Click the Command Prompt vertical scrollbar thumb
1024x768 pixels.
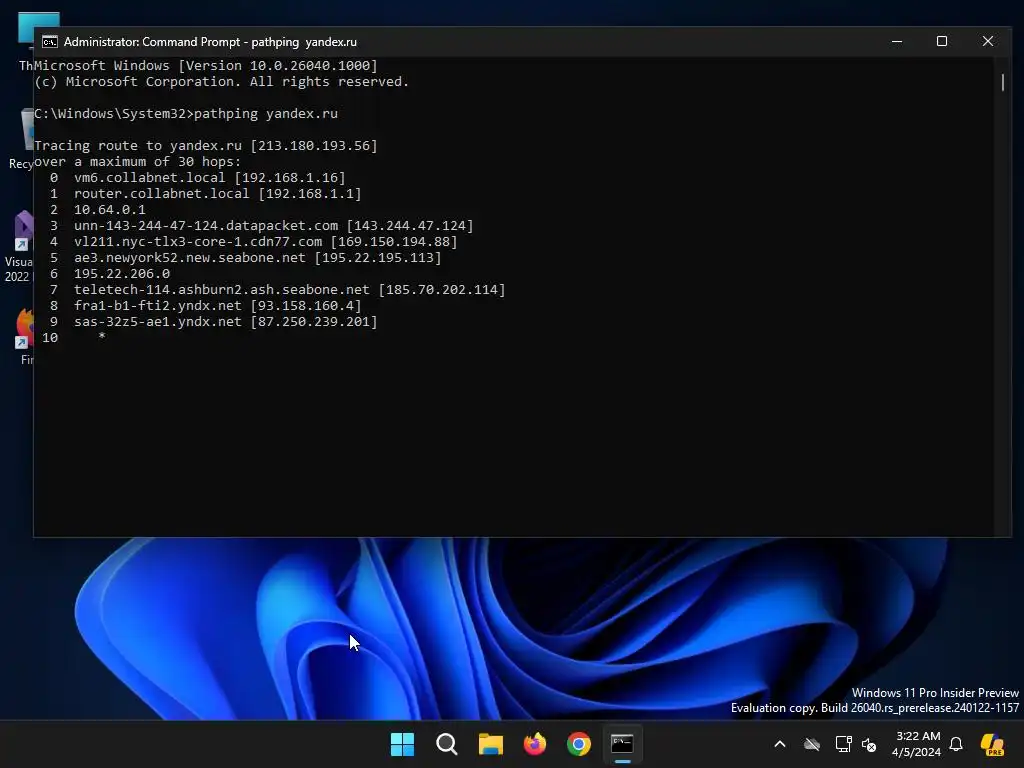tap(1003, 82)
